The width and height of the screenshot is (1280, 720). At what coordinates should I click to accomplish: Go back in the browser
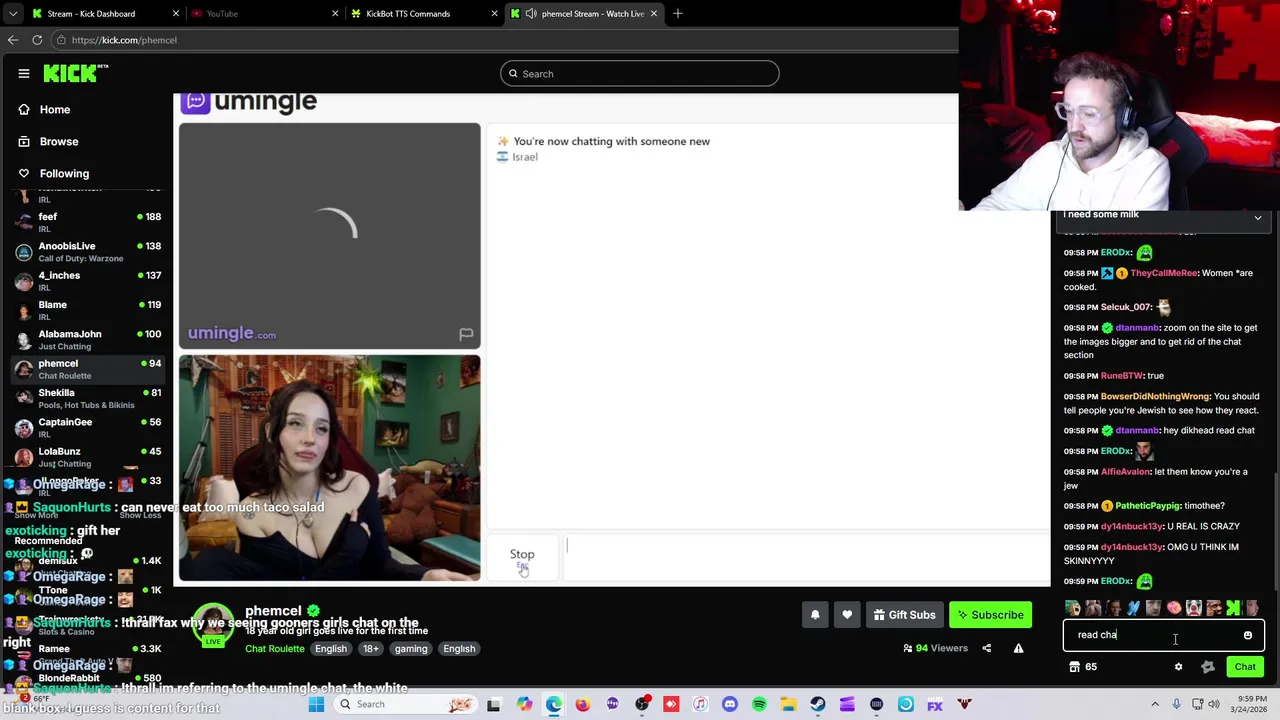click(13, 40)
